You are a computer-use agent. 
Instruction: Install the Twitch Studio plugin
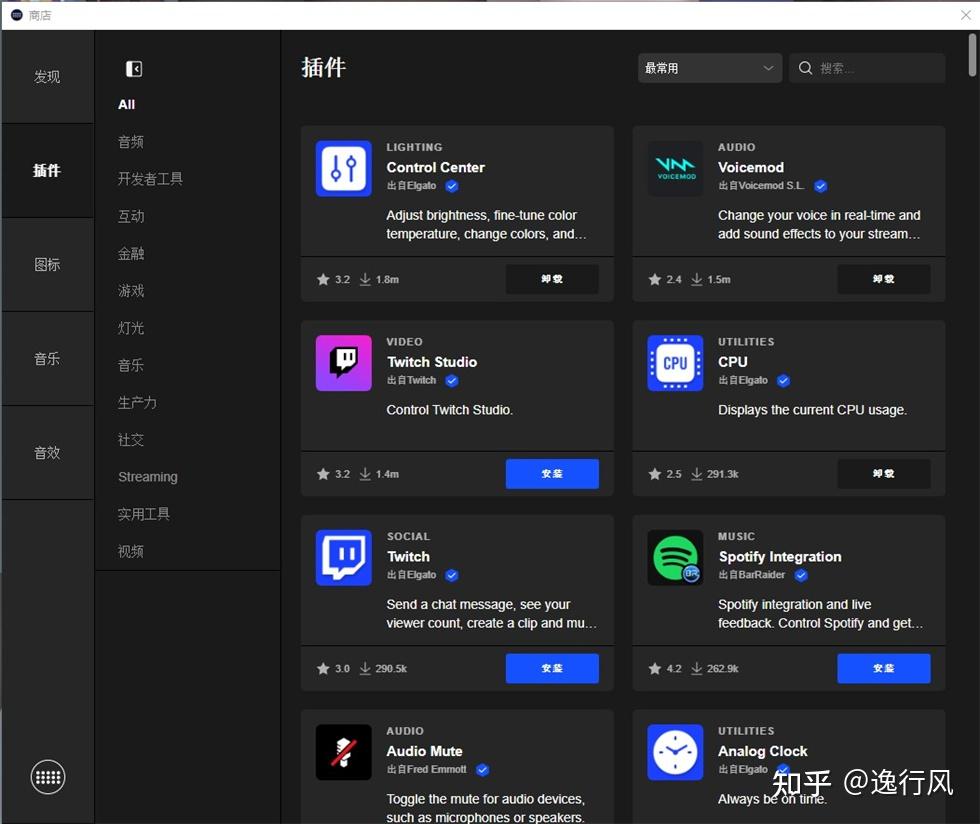[x=552, y=473]
